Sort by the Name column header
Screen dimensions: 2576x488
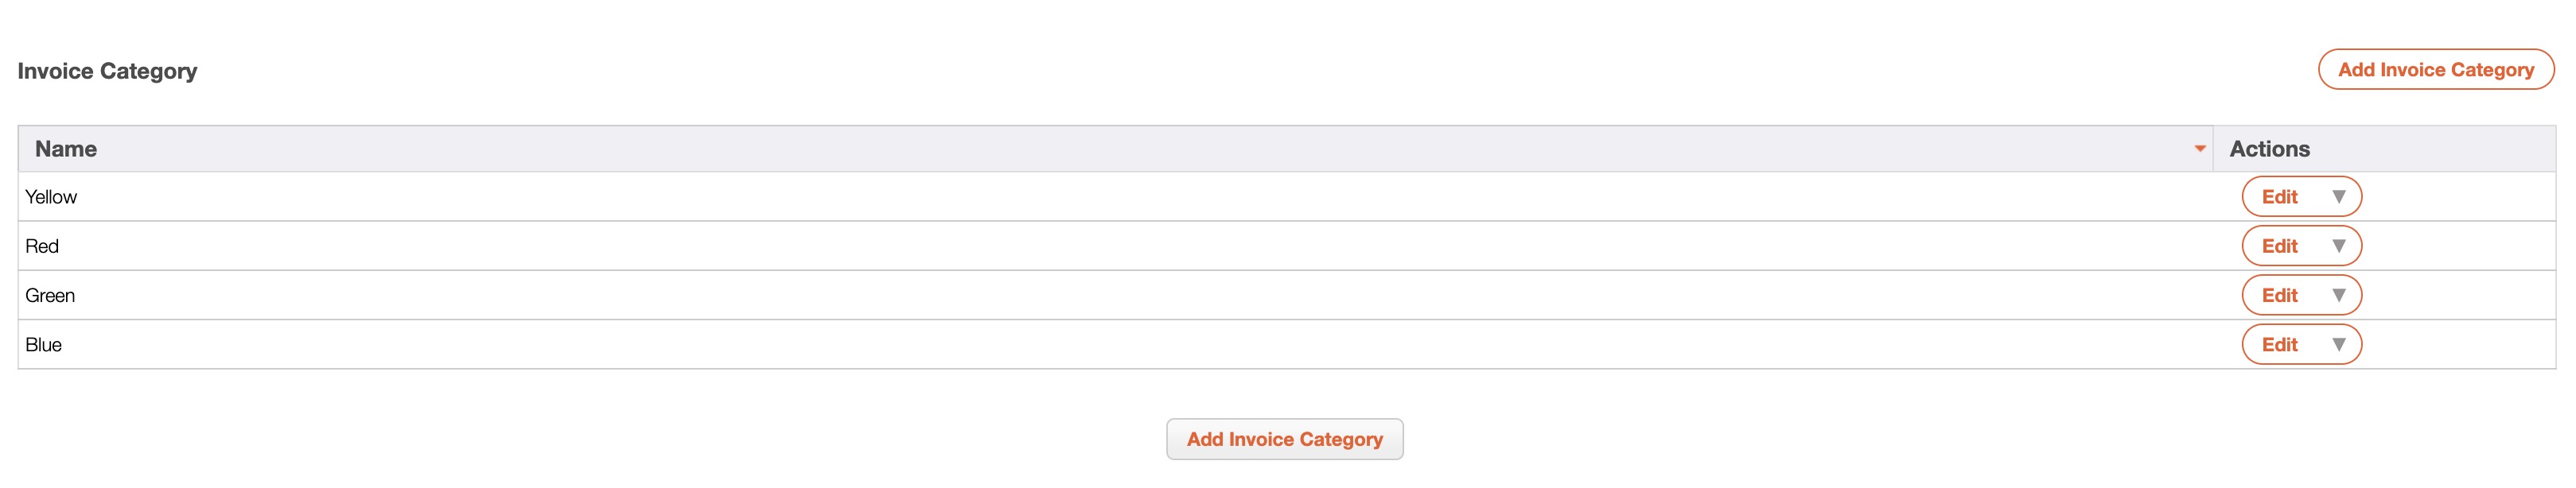(x=66, y=149)
